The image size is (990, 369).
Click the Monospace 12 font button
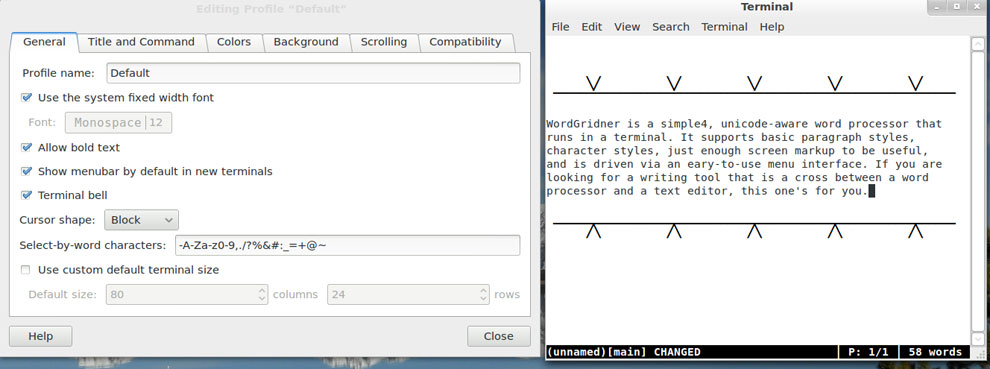[x=119, y=123]
